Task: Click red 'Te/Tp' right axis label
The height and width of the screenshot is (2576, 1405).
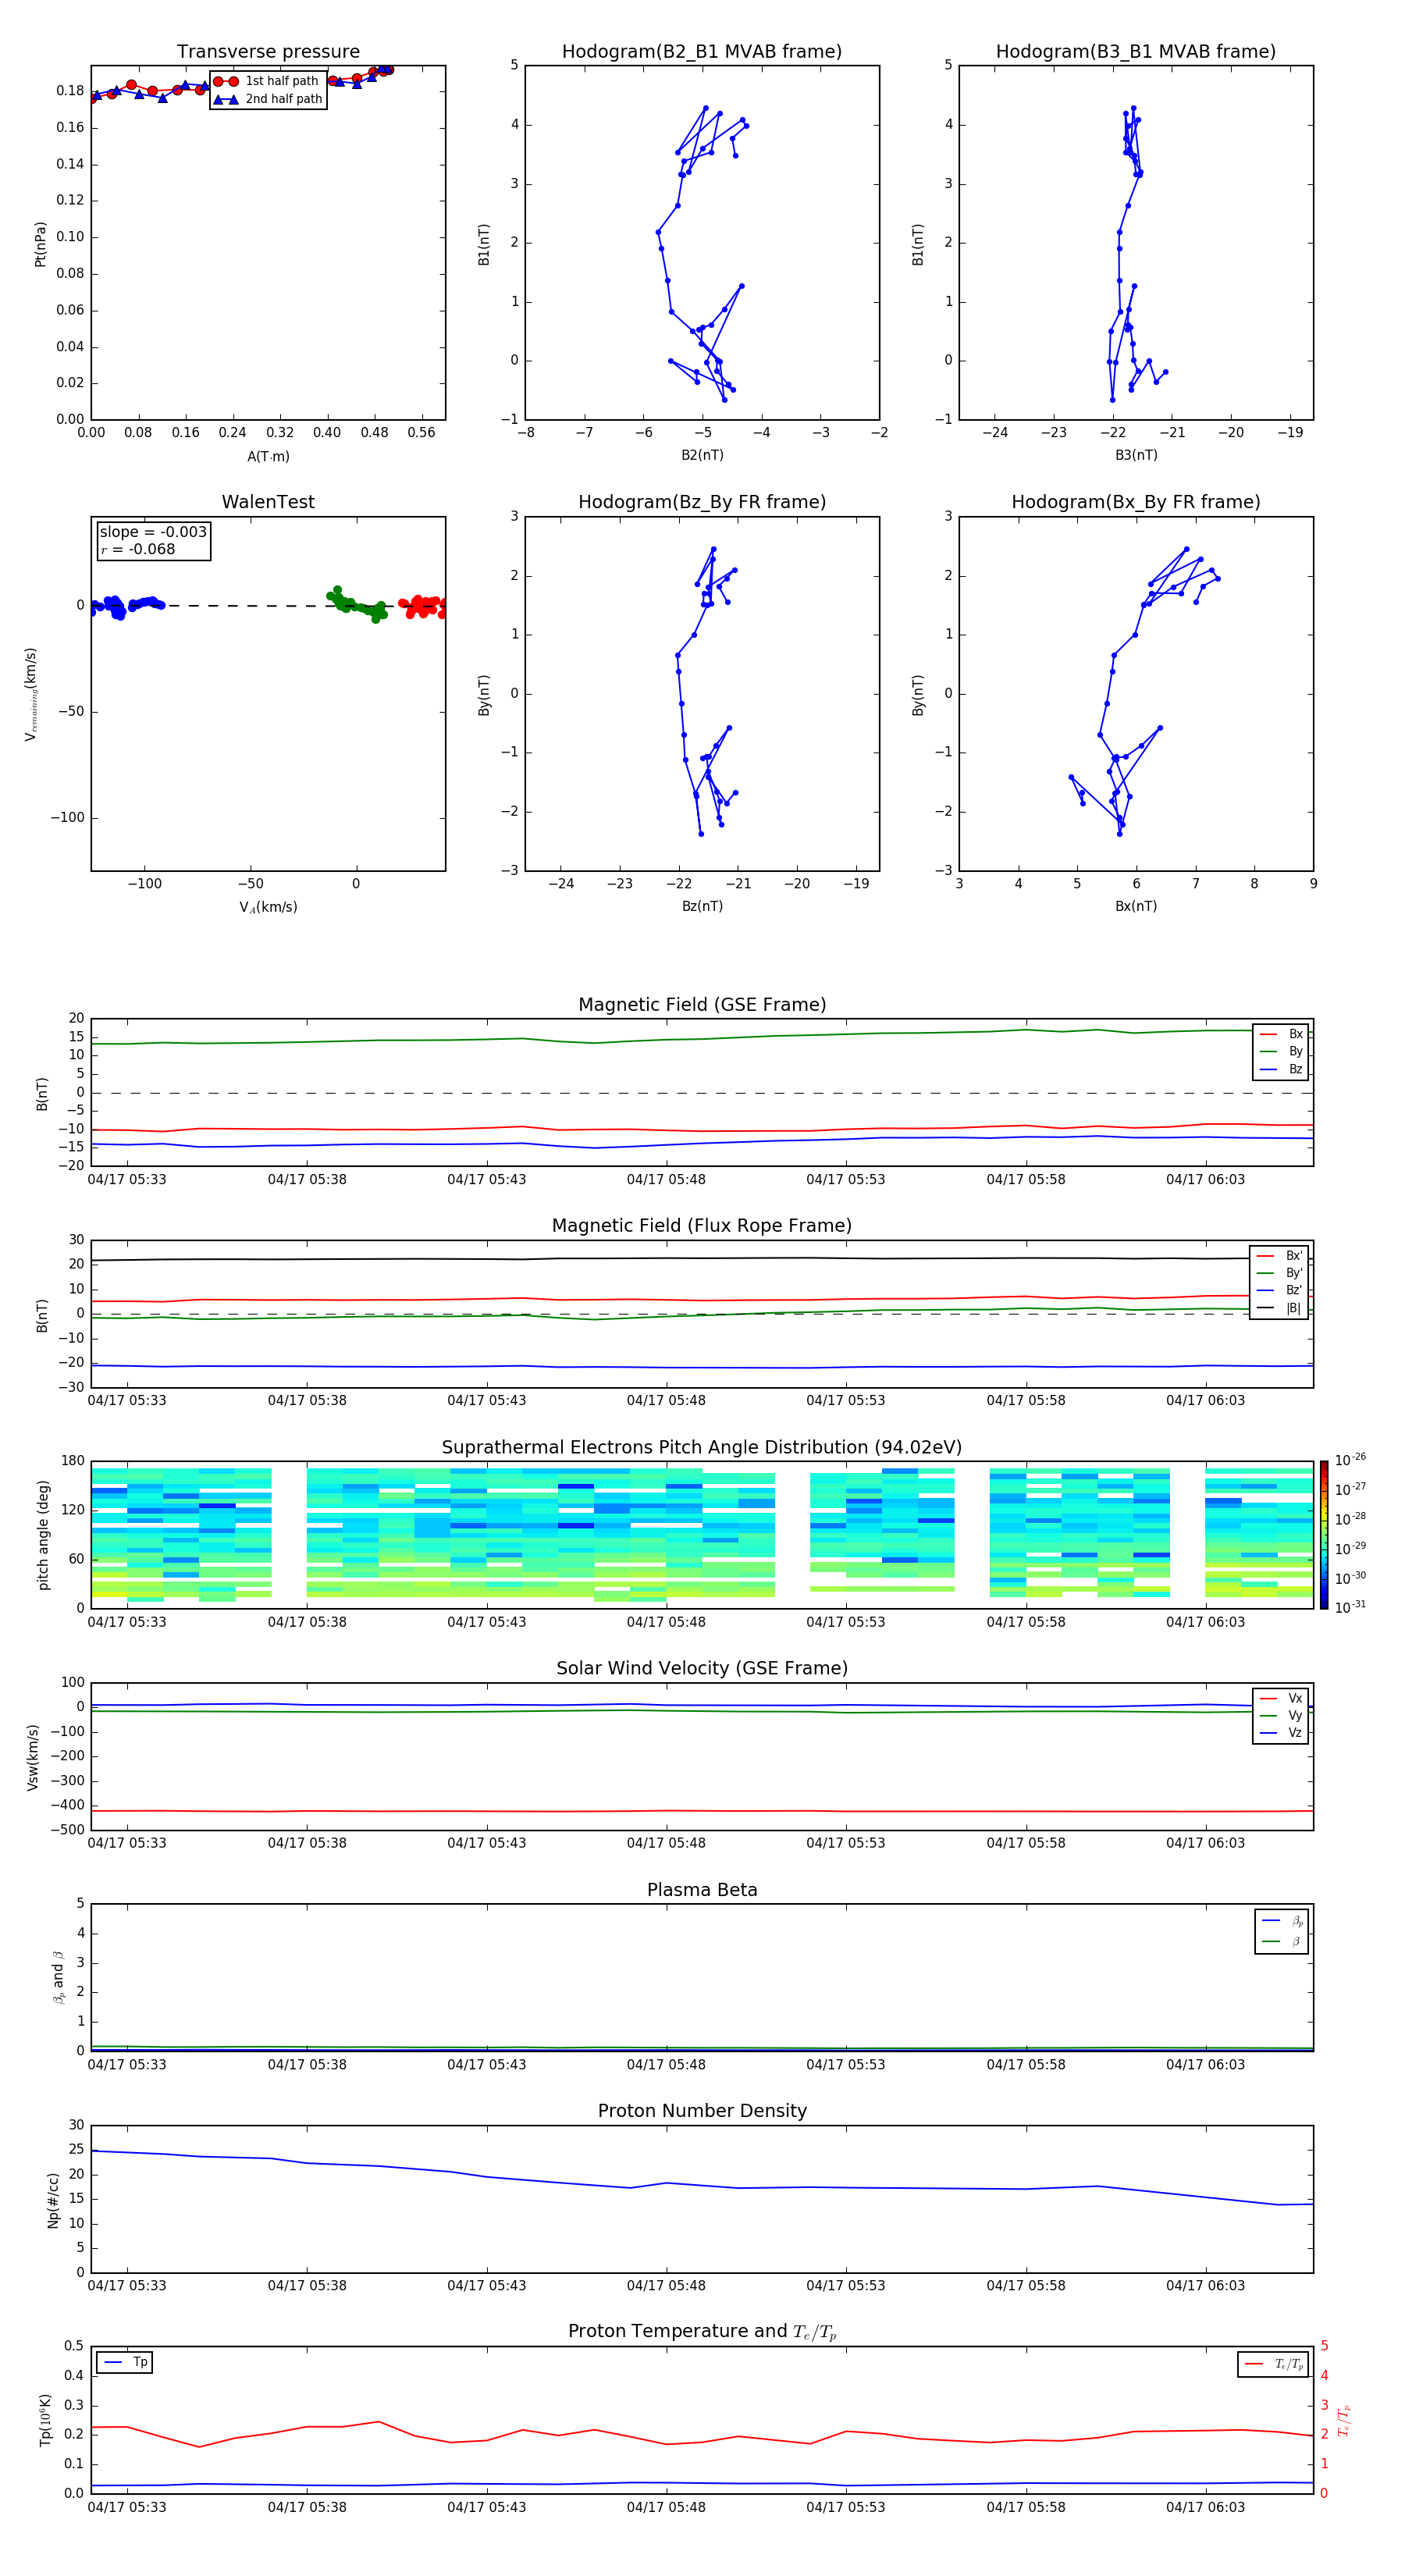Action: tap(1343, 2421)
